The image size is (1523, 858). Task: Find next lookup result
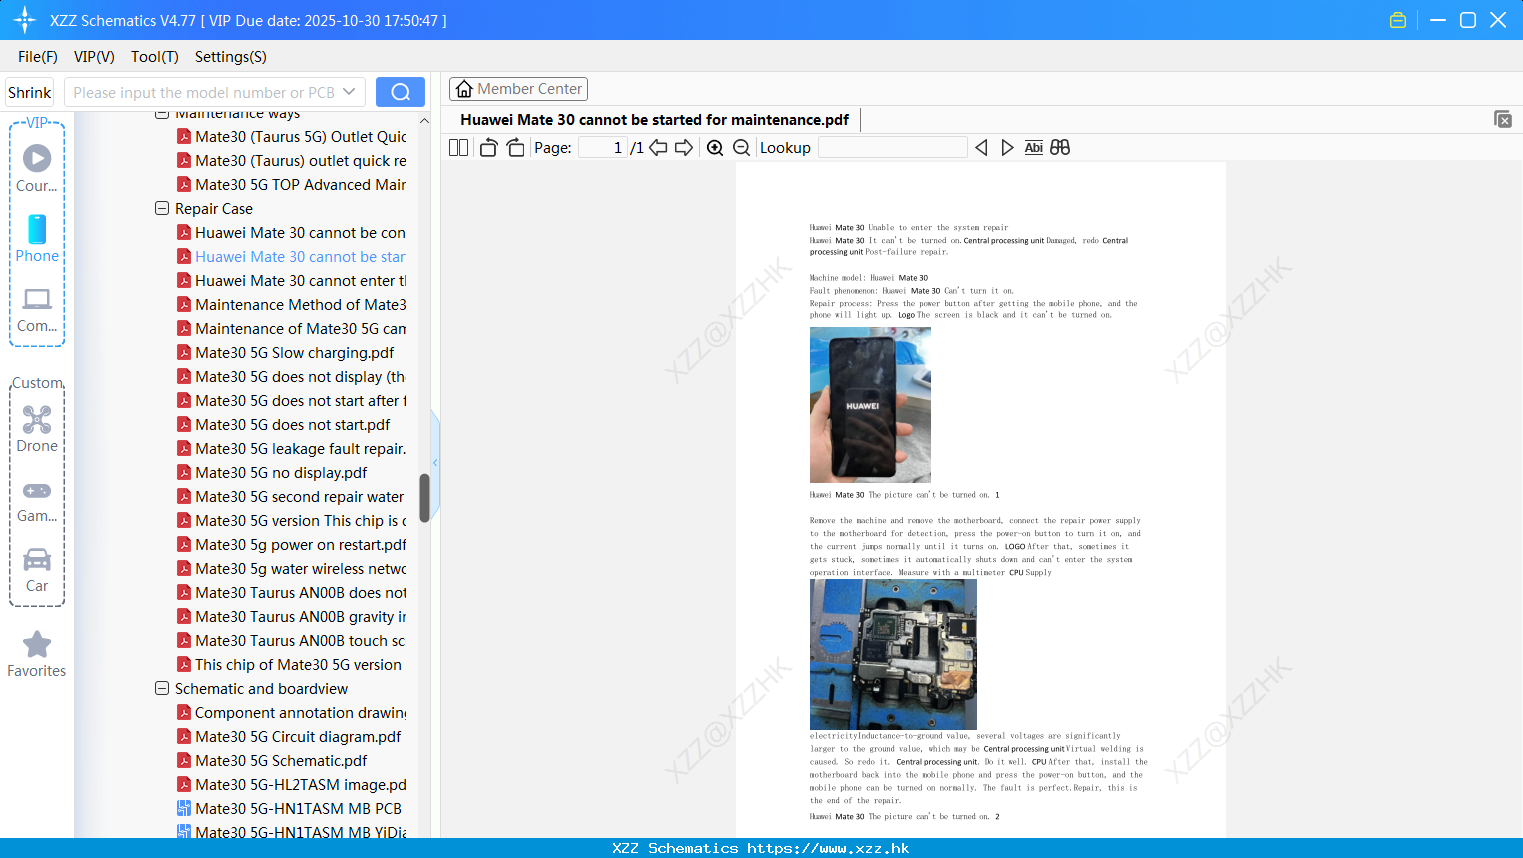coord(1007,147)
